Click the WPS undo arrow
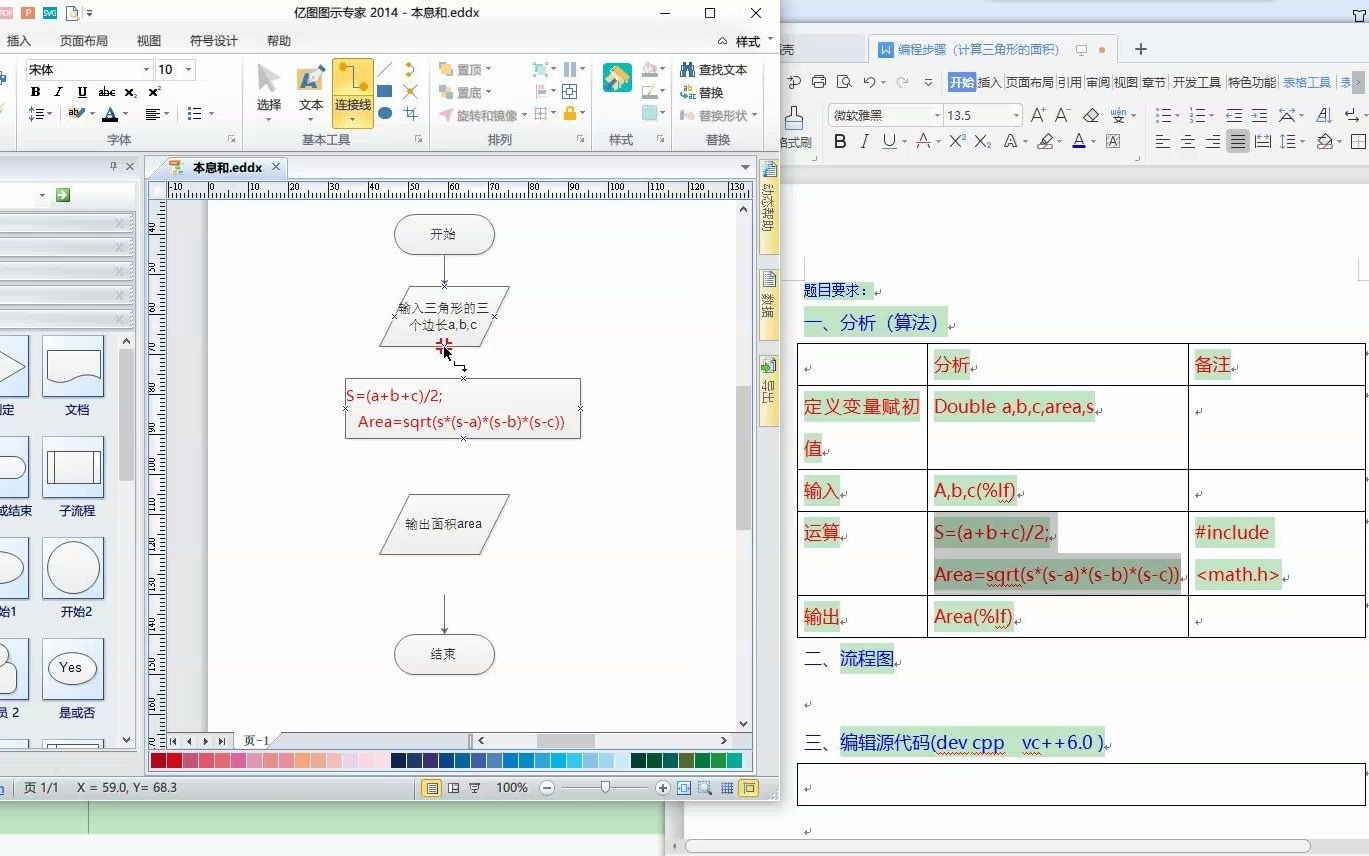Screen dimensions: 1369x856 [x=869, y=82]
